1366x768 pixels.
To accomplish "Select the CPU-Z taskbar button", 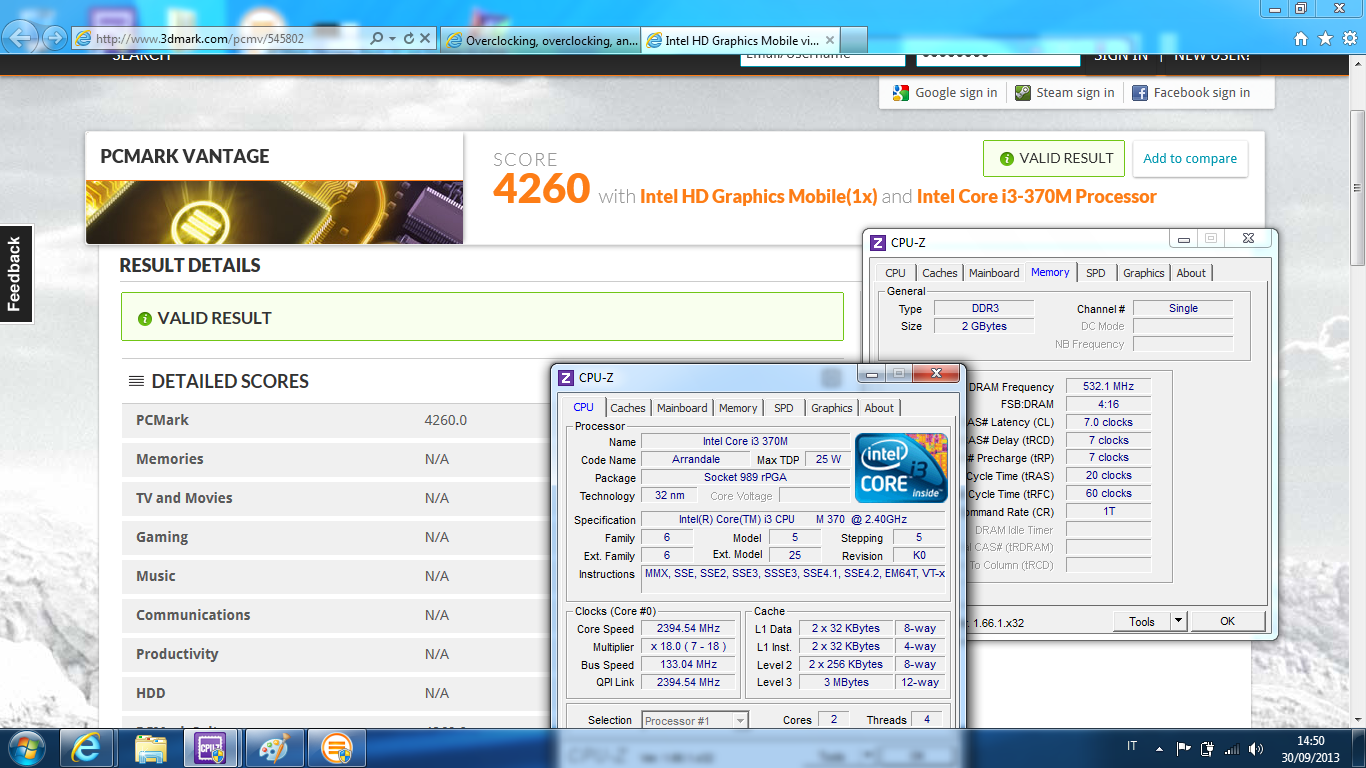I will click(x=210, y=748).
